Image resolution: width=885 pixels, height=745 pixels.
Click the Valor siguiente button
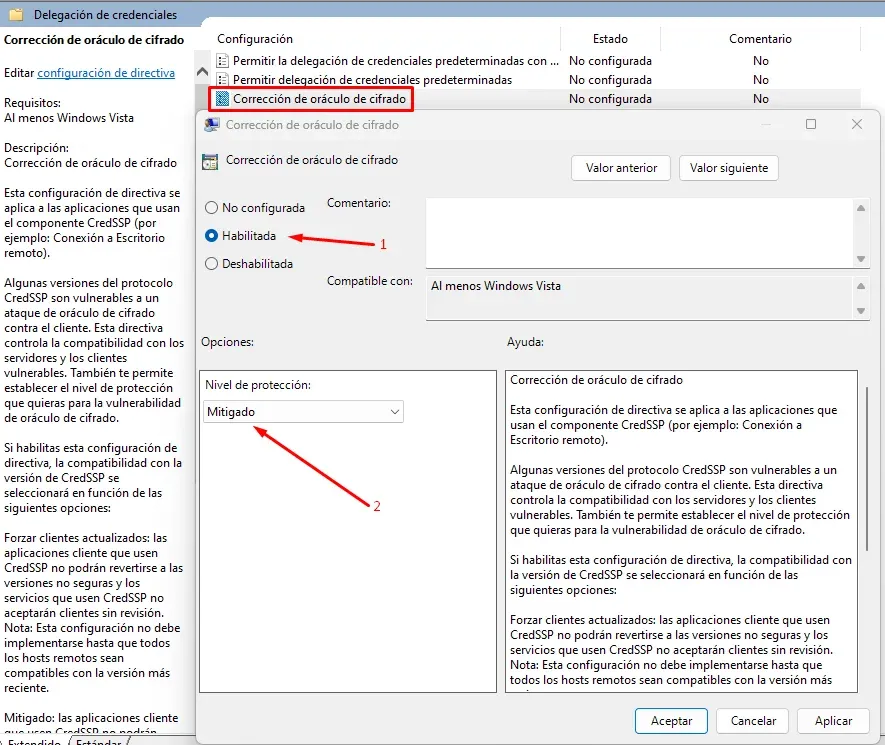(x=729, y=168)
